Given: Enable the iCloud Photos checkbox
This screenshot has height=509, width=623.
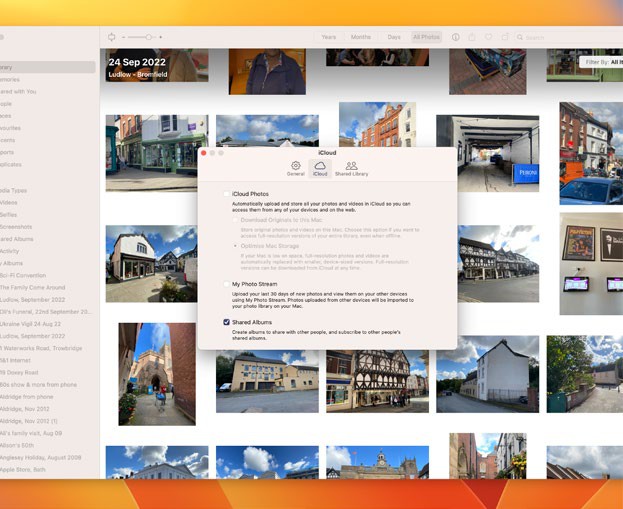Looking at the screenshot, I should 226,194.
